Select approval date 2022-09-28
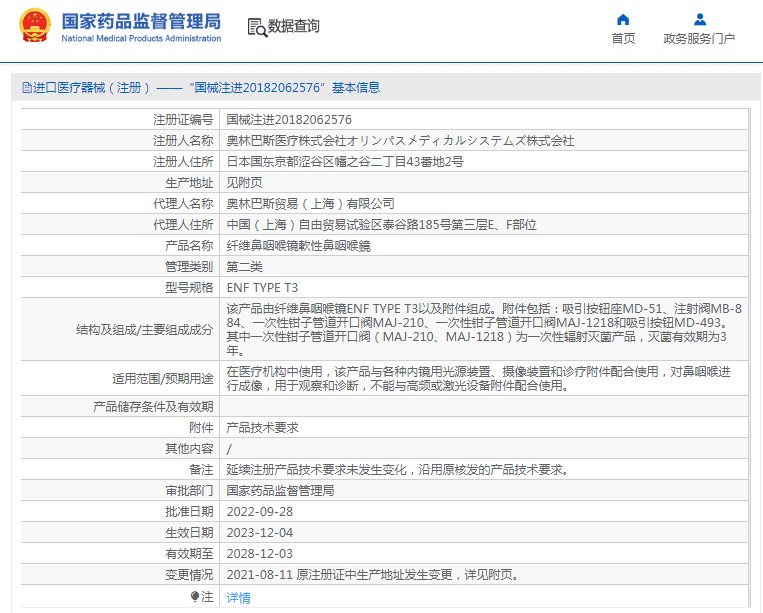The image size is (763, 613). click(260, 512)
